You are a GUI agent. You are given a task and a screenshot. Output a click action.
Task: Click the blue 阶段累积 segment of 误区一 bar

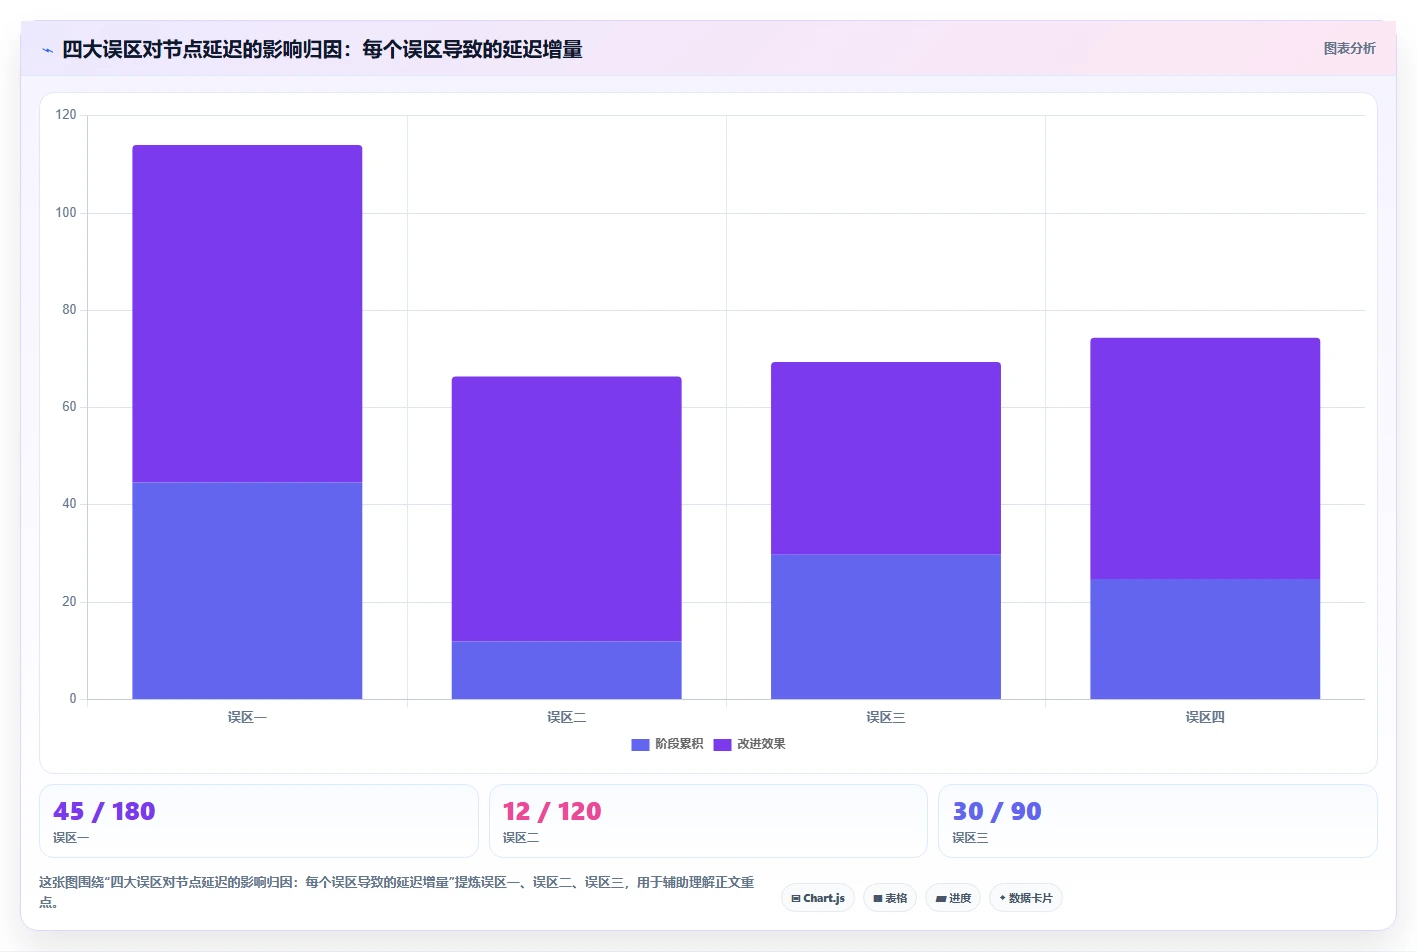tap(247, 591)
